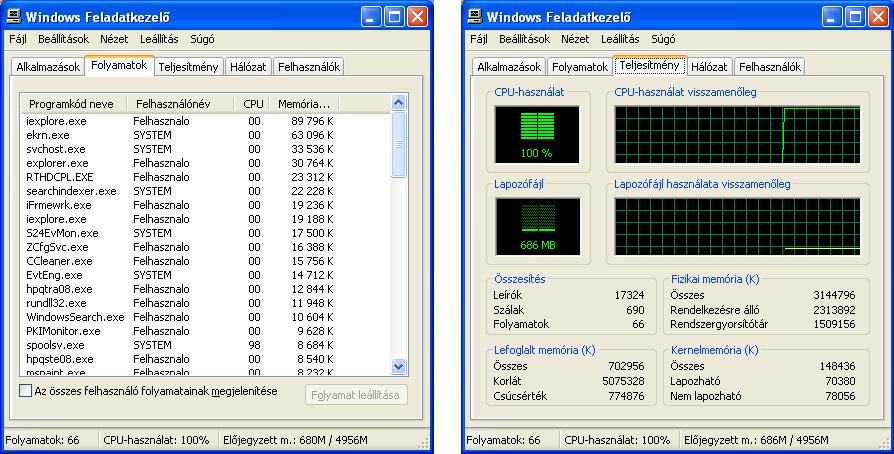
Task: Click Előjegyzett m.: 680M / 4956M in left status bar
Action: 295,440
